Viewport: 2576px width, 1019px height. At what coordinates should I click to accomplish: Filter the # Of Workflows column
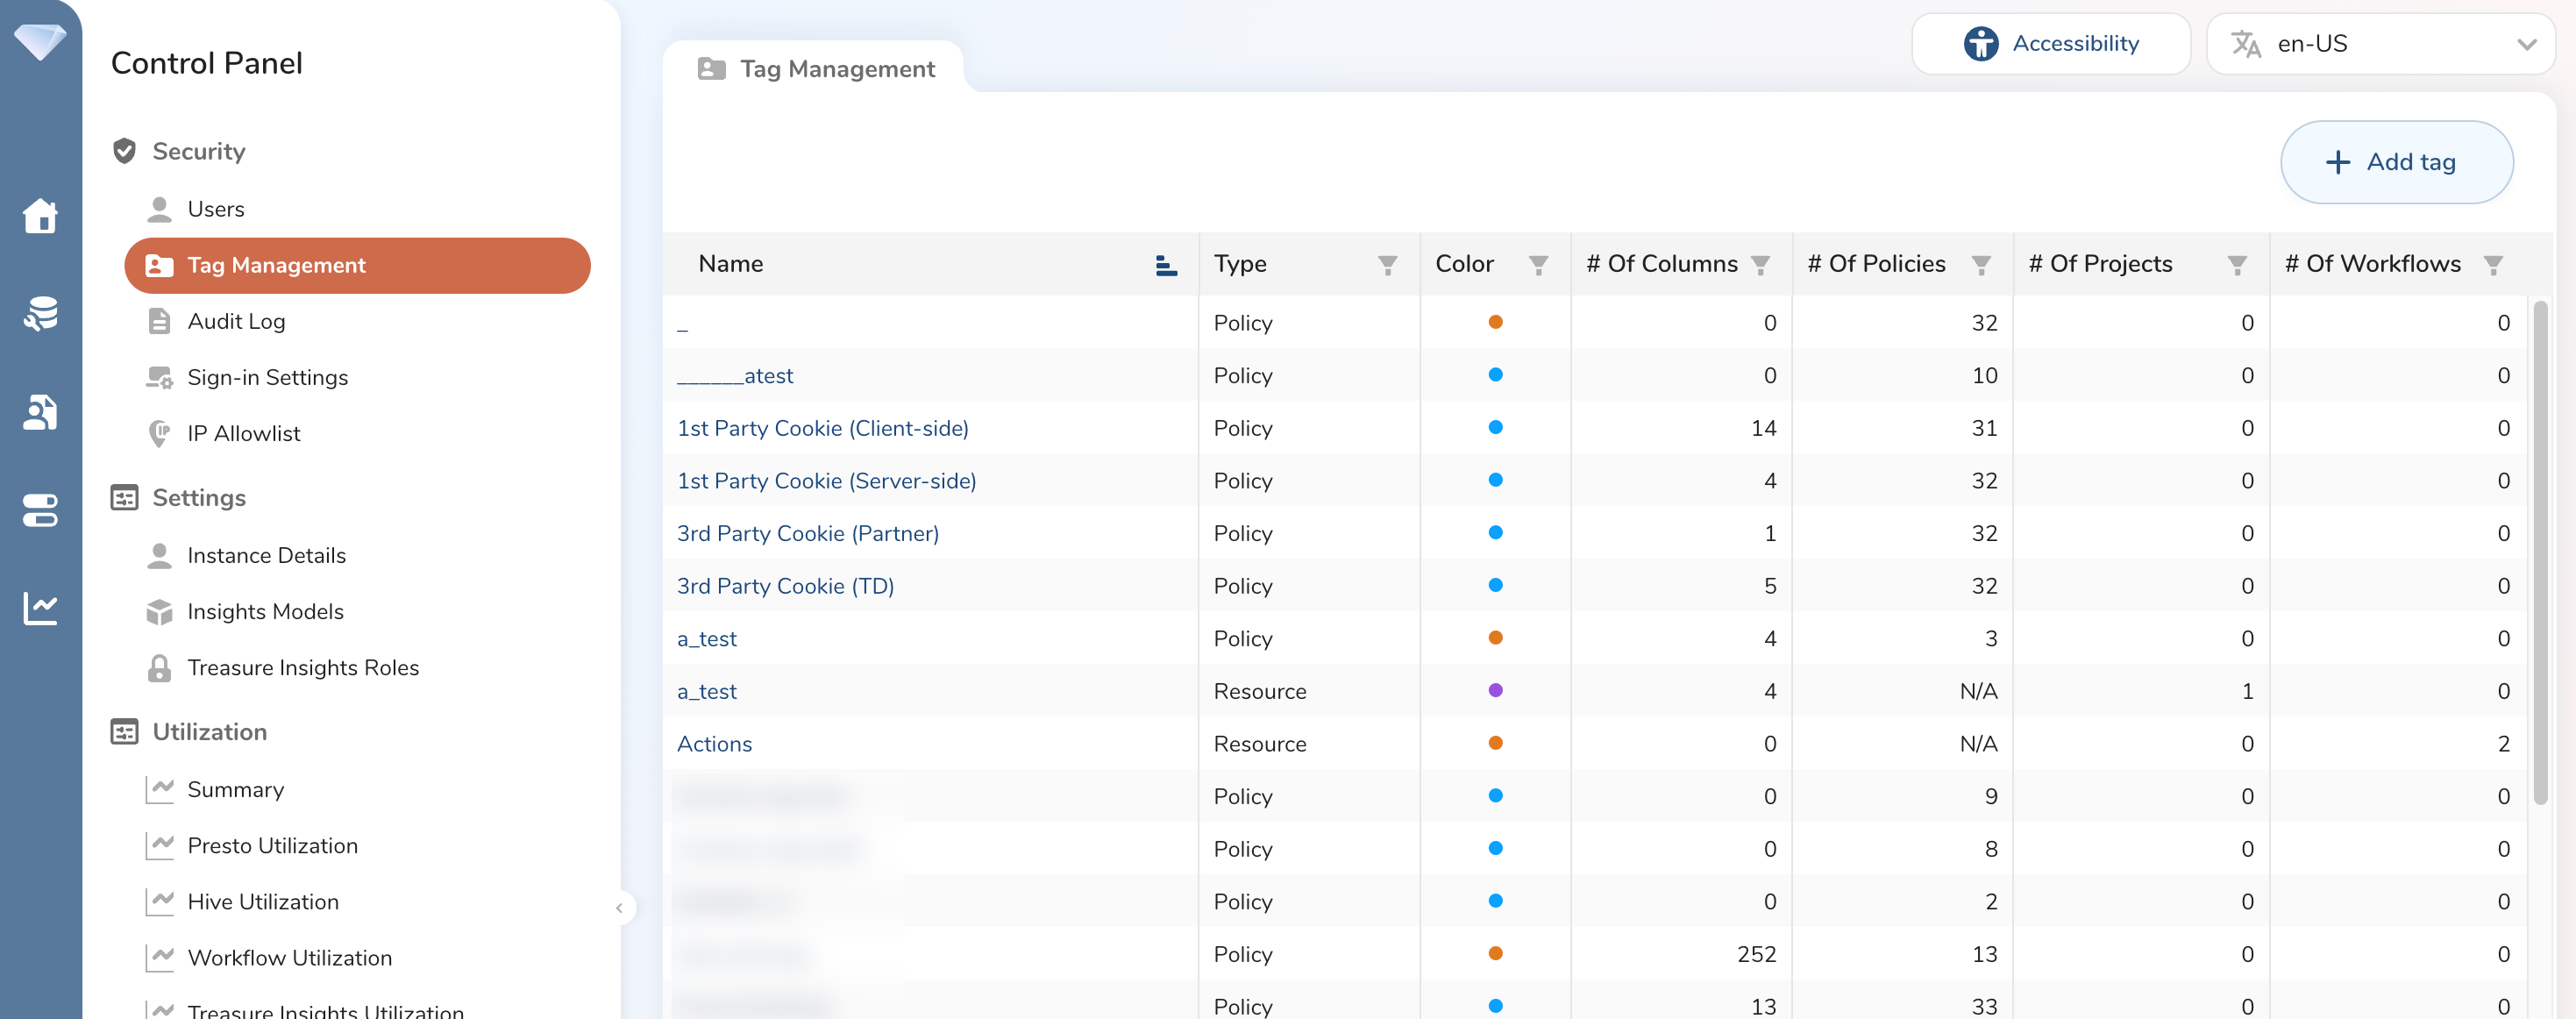point(2492,264)
